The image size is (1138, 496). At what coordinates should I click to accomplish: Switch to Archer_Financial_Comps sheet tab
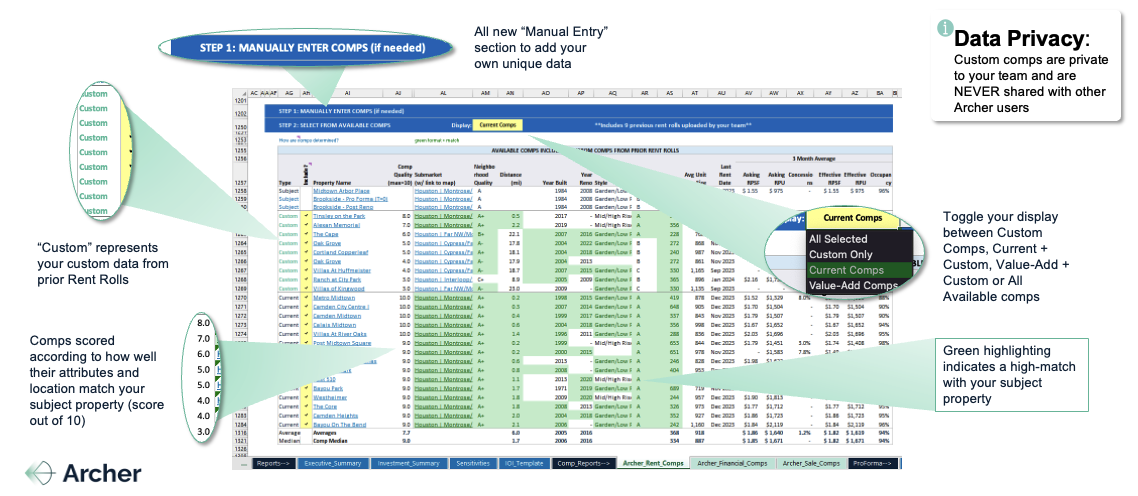[x=732, y=463]
